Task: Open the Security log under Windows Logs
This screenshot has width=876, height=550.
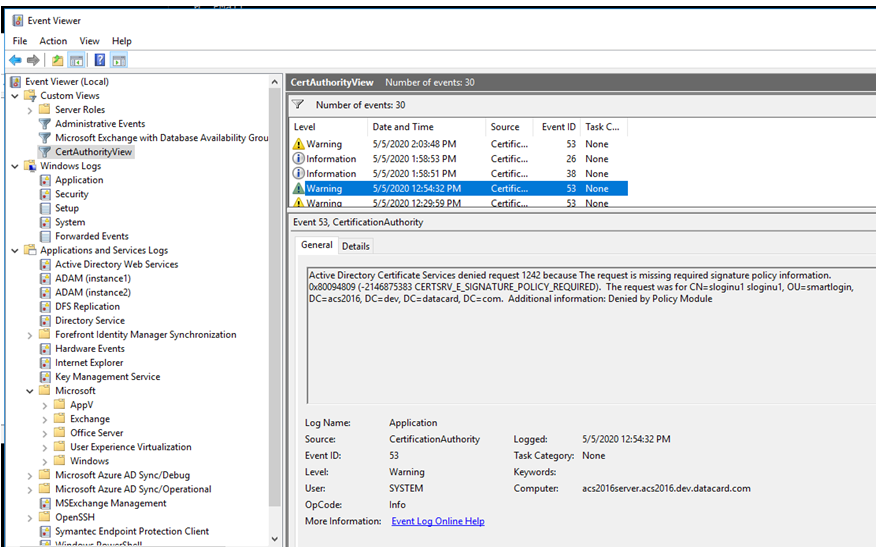Action: pos(71,194)
